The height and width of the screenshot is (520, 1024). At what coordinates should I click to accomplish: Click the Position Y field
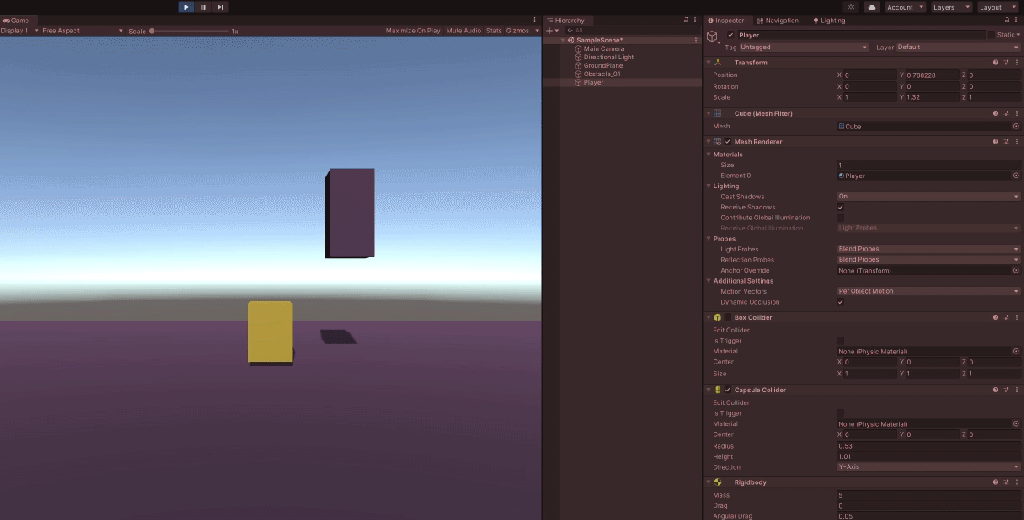(933, 75)
